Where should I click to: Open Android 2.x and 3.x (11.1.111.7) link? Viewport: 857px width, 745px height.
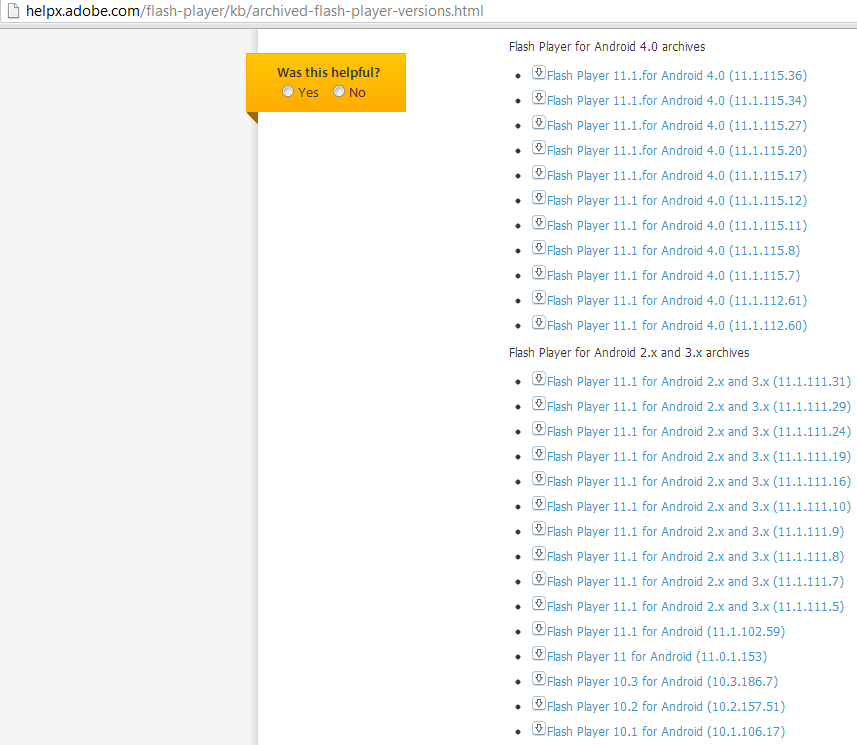[696, 582]
